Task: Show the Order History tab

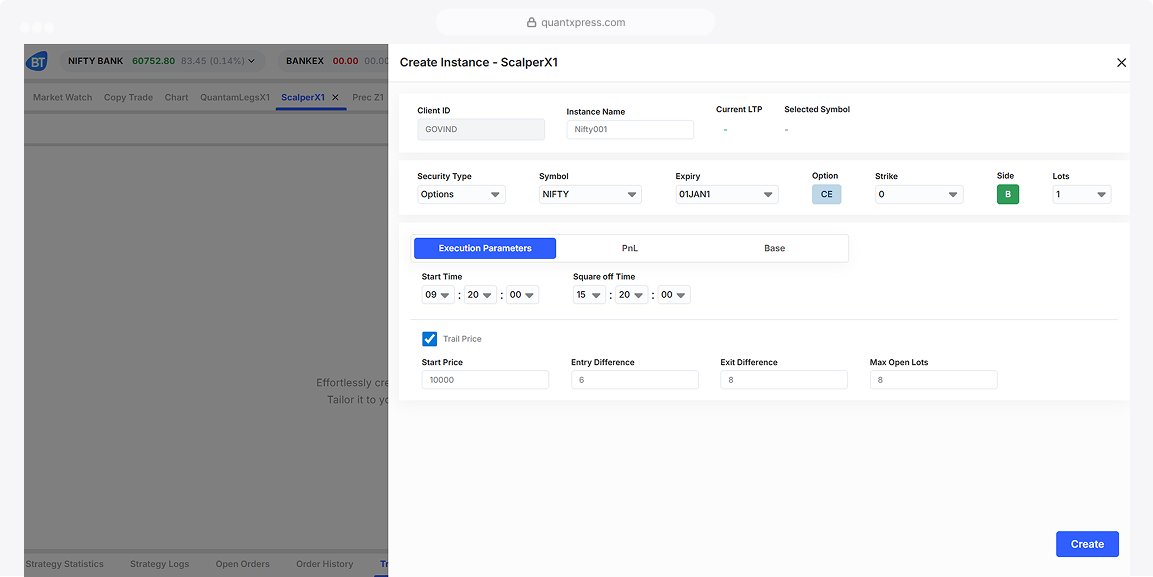Action: tap(325, 564)
